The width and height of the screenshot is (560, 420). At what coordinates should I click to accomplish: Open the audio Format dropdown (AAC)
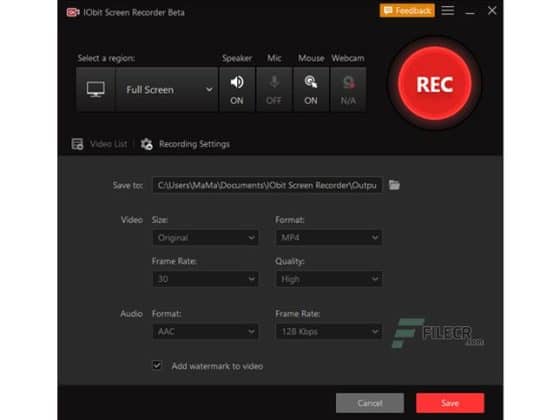coord(205,331)
